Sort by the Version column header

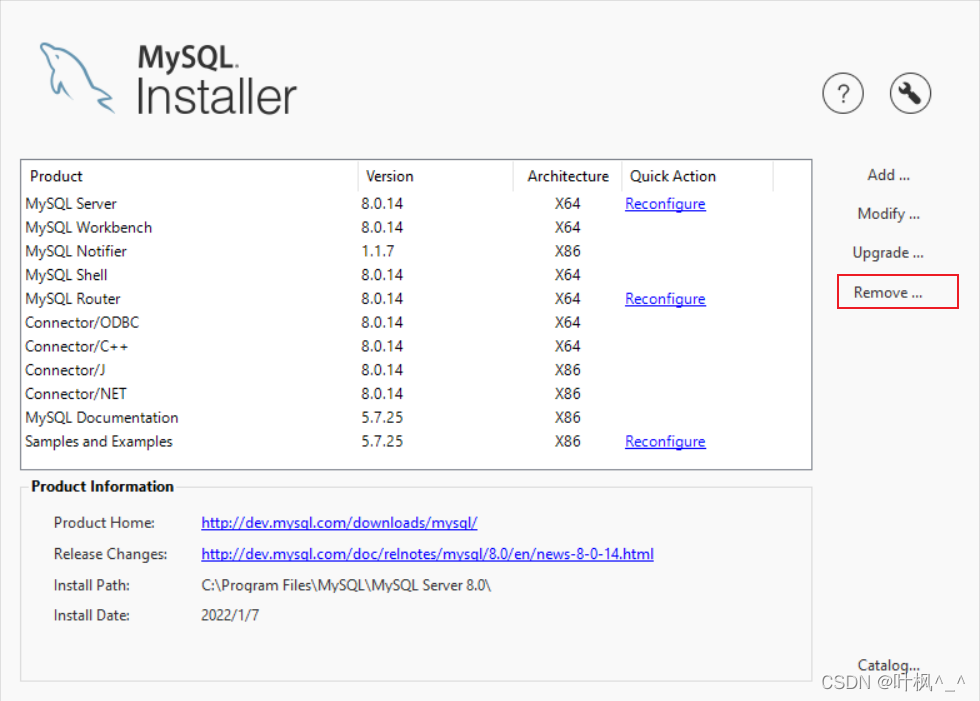[x=436, y=176]
